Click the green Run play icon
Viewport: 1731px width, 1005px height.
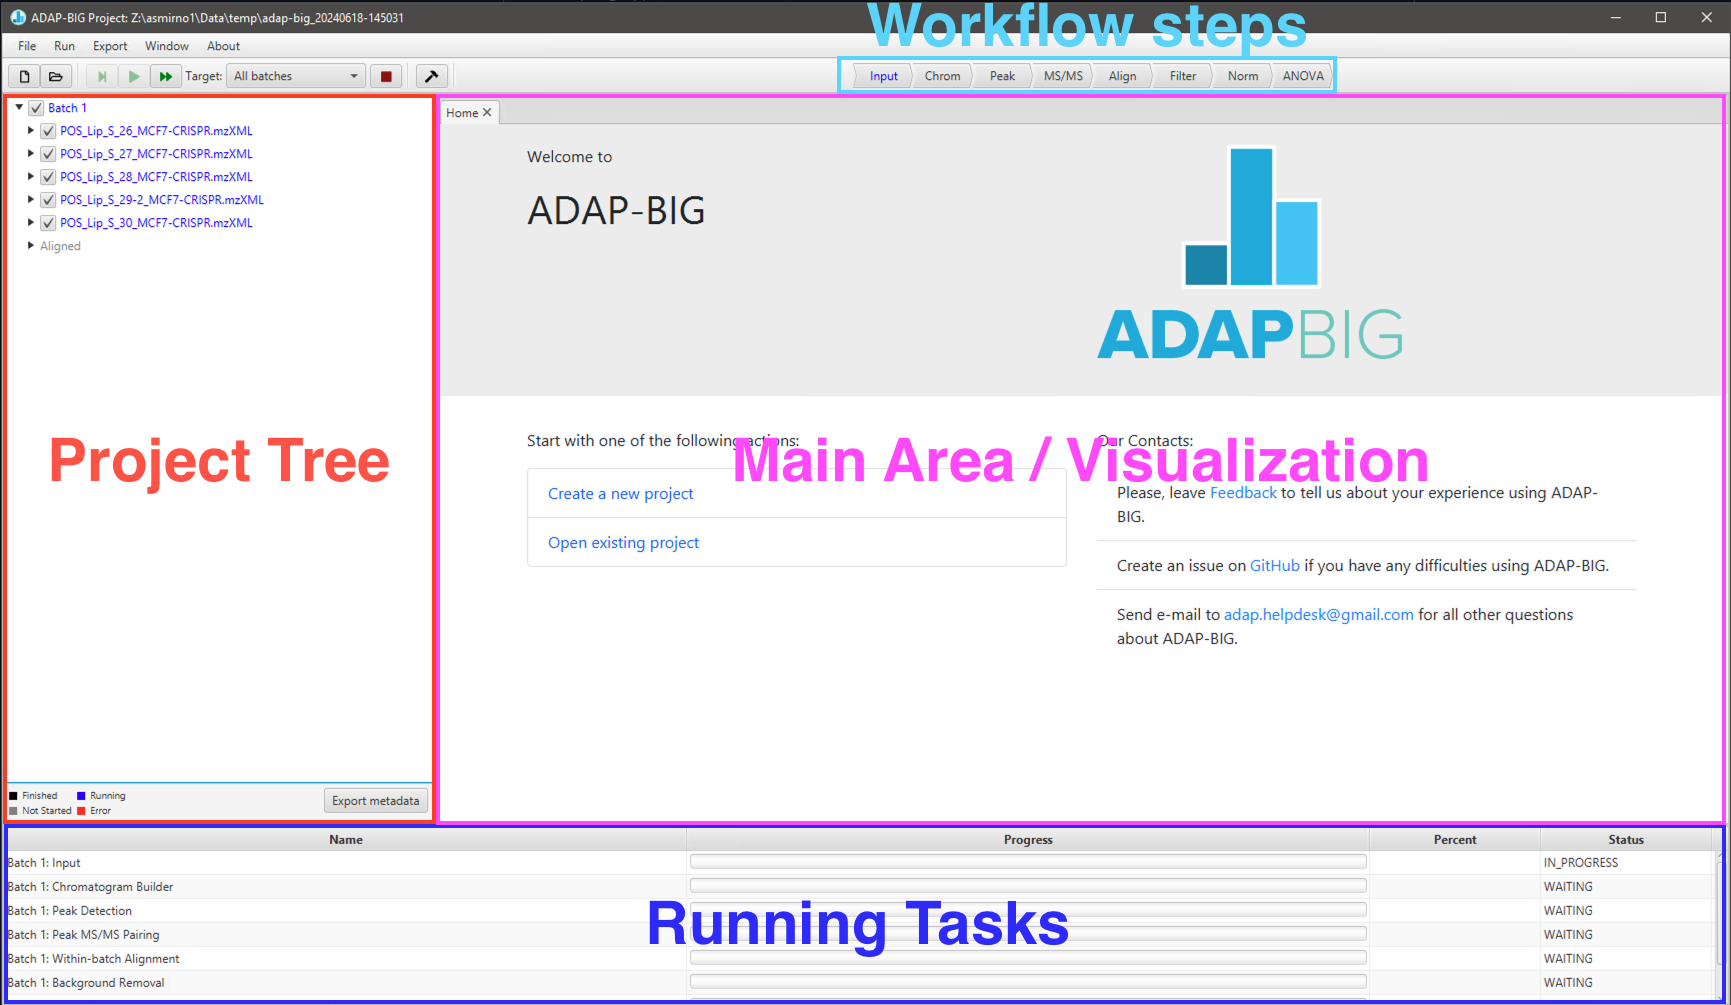(134, 76)
